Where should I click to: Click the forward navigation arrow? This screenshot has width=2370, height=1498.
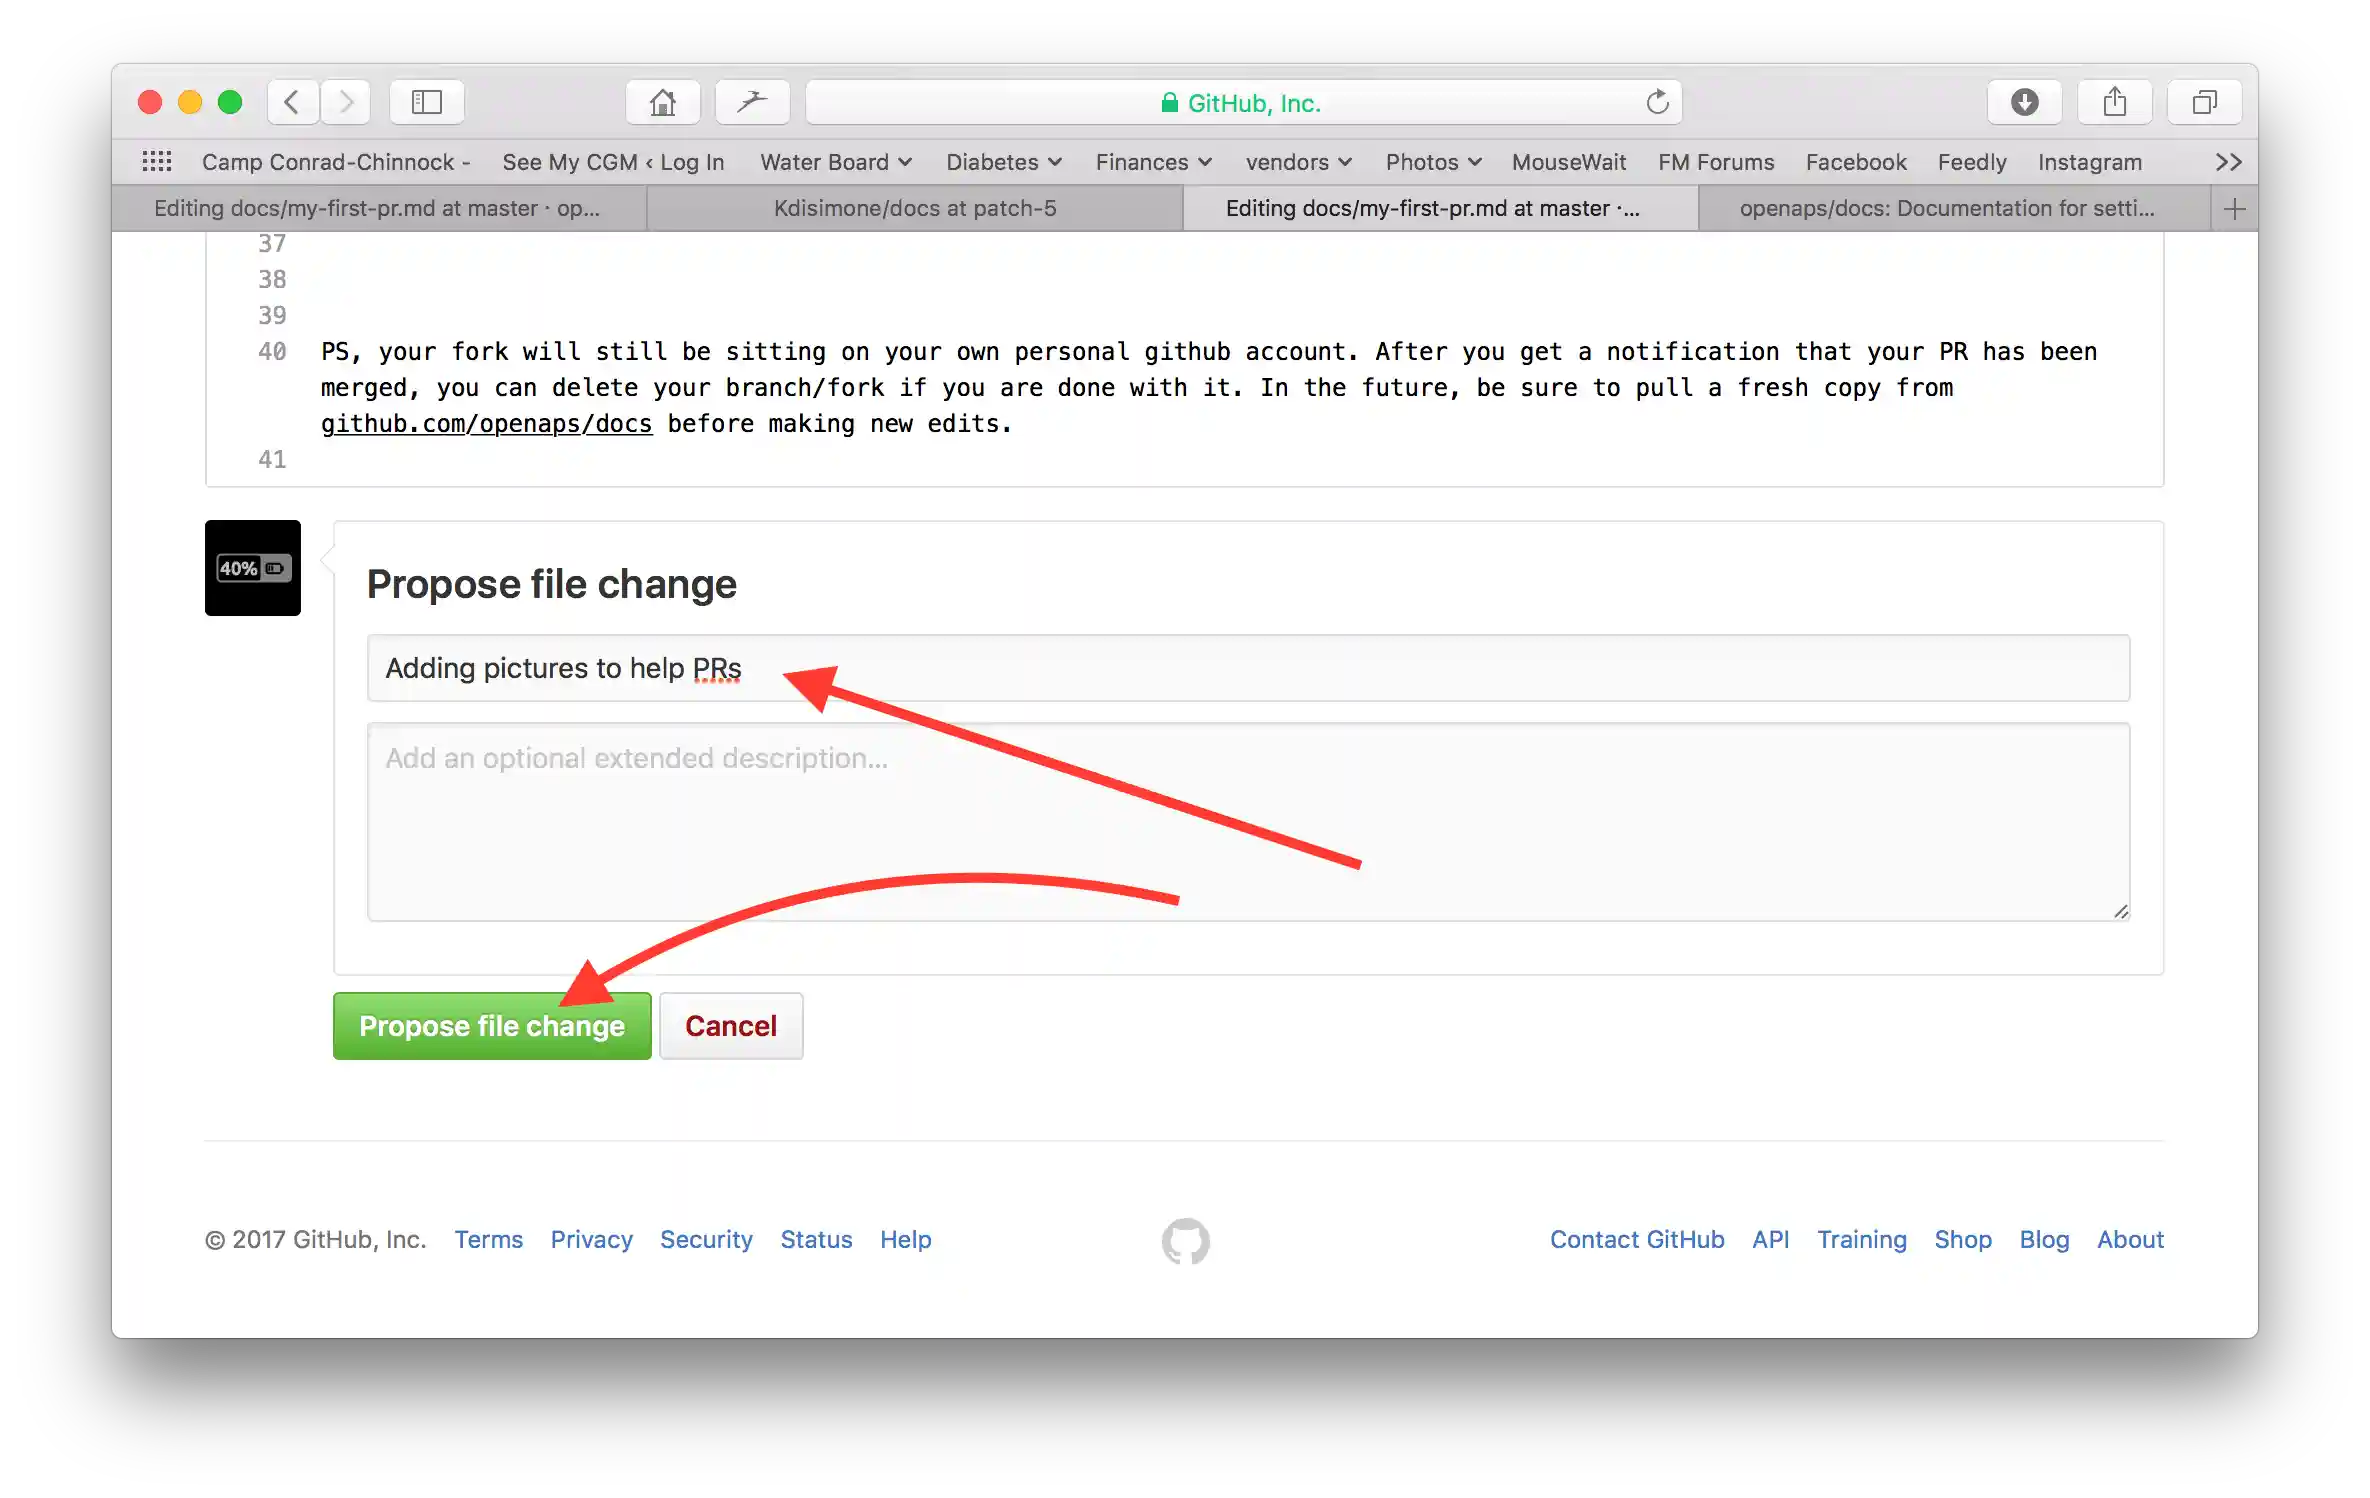(345, 101)
